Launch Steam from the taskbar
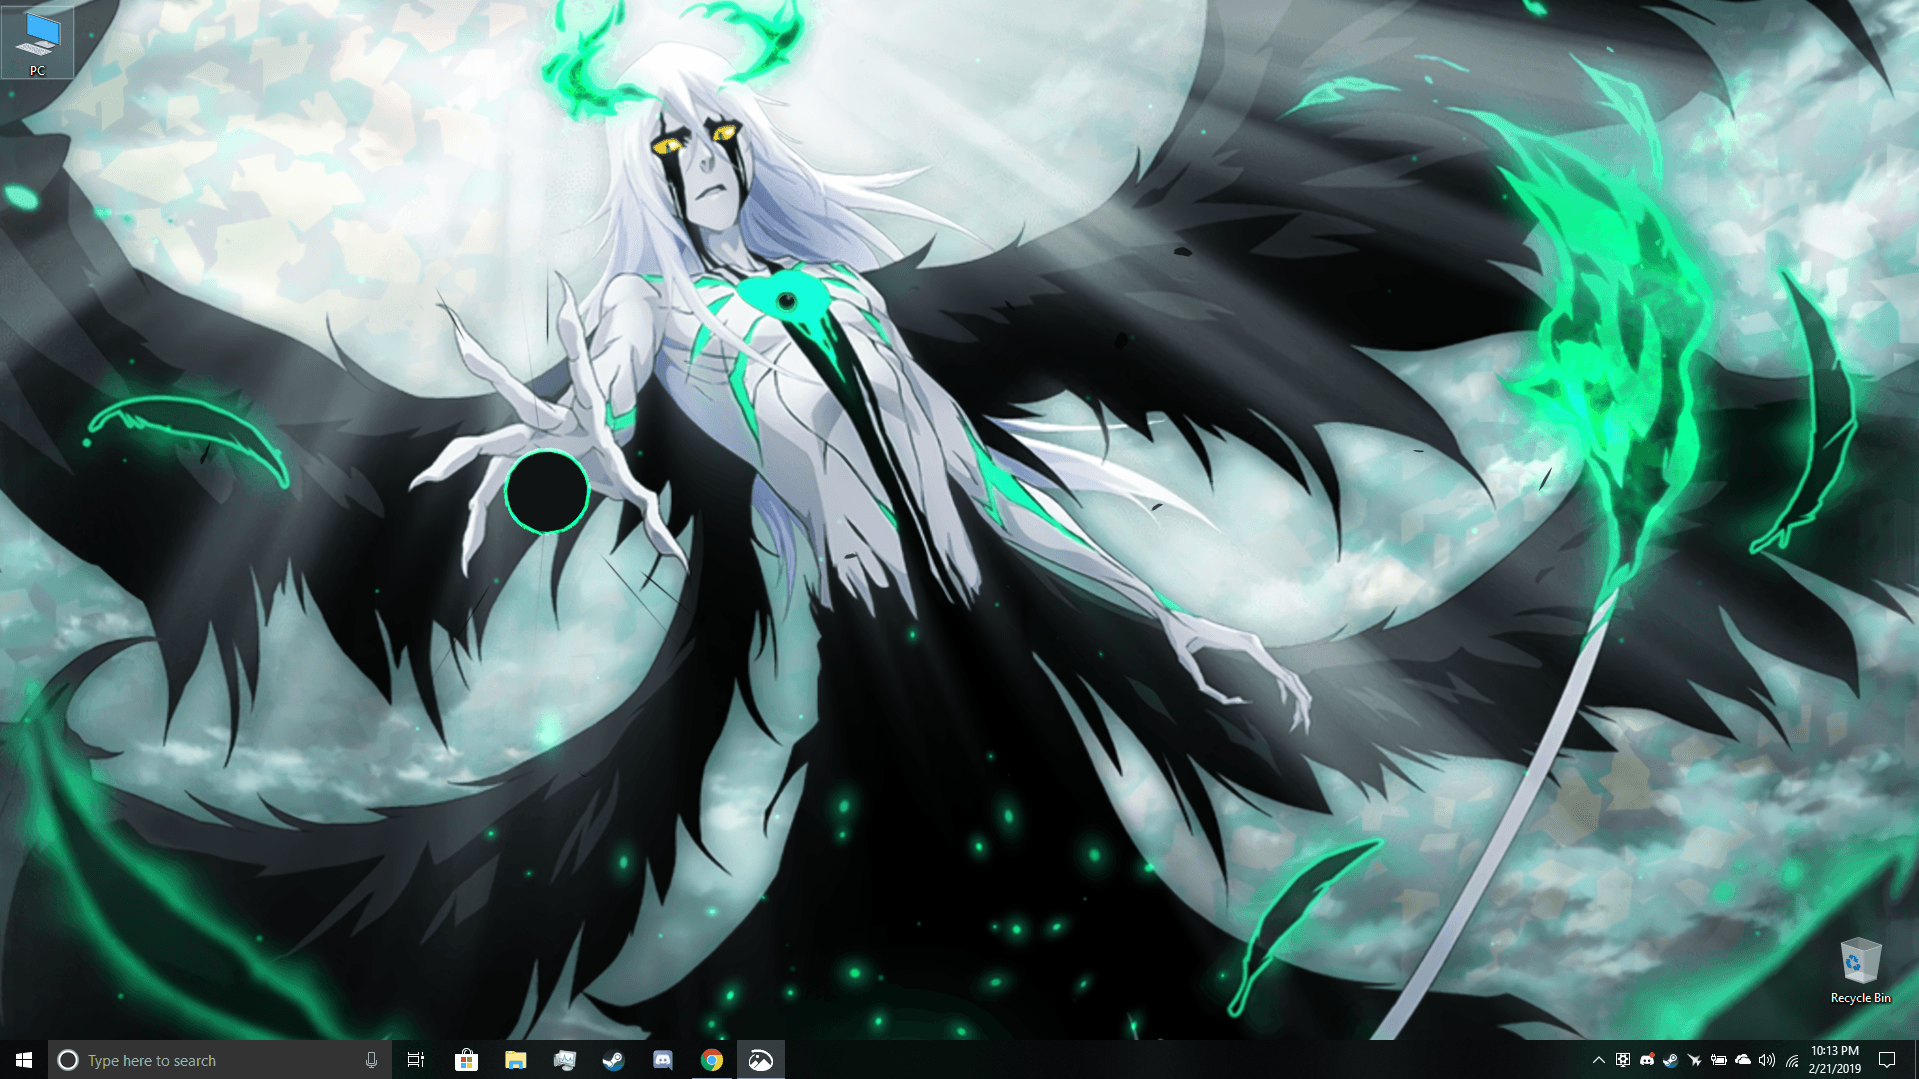This screenshot has height=1079, width=1919. (613, 1060)
